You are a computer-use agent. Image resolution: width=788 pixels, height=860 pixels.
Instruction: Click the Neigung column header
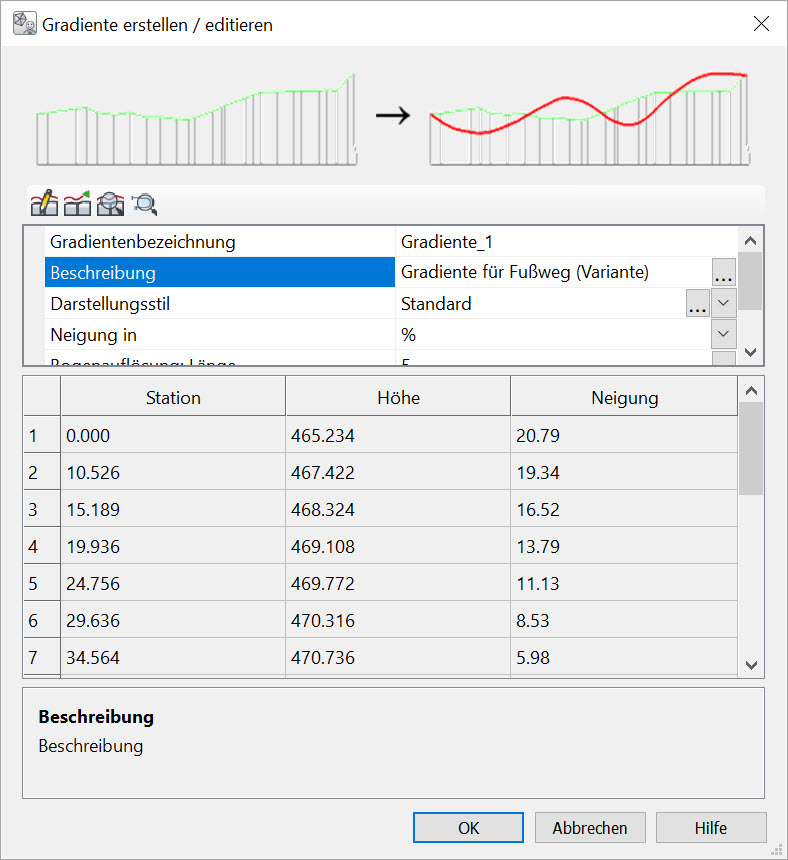point(624,398)
